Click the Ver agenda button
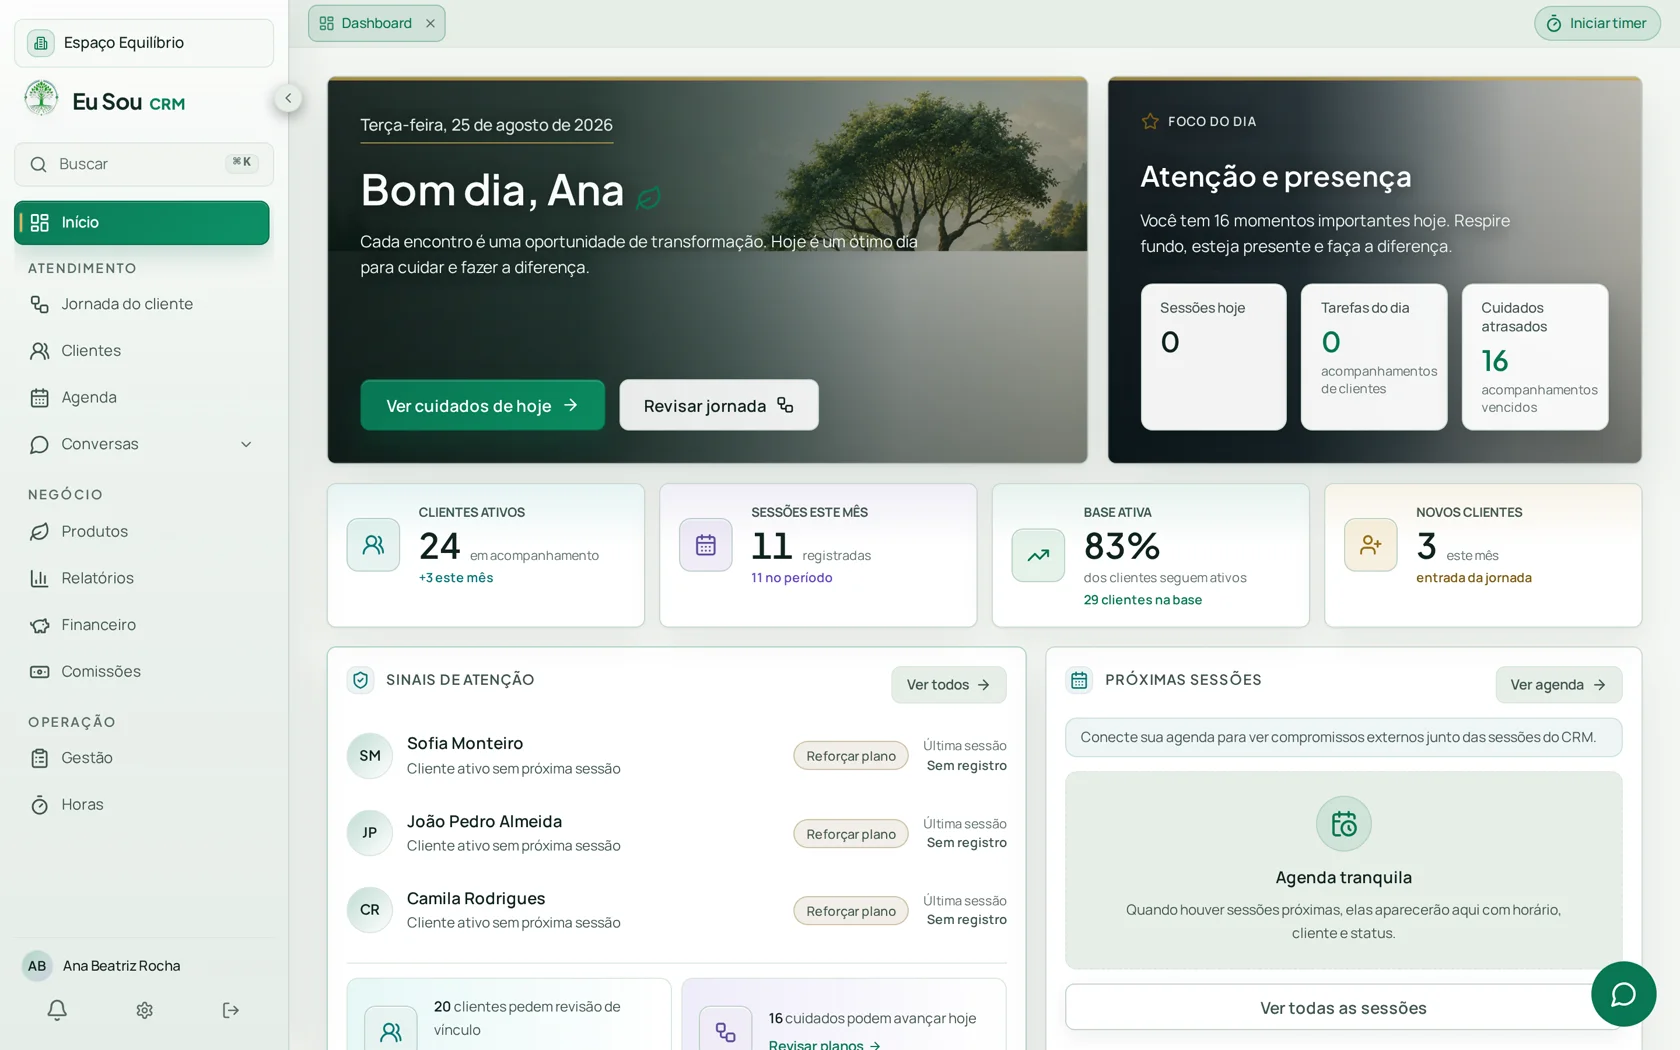1680x1050 pixels. click(x=1558, y=685)
